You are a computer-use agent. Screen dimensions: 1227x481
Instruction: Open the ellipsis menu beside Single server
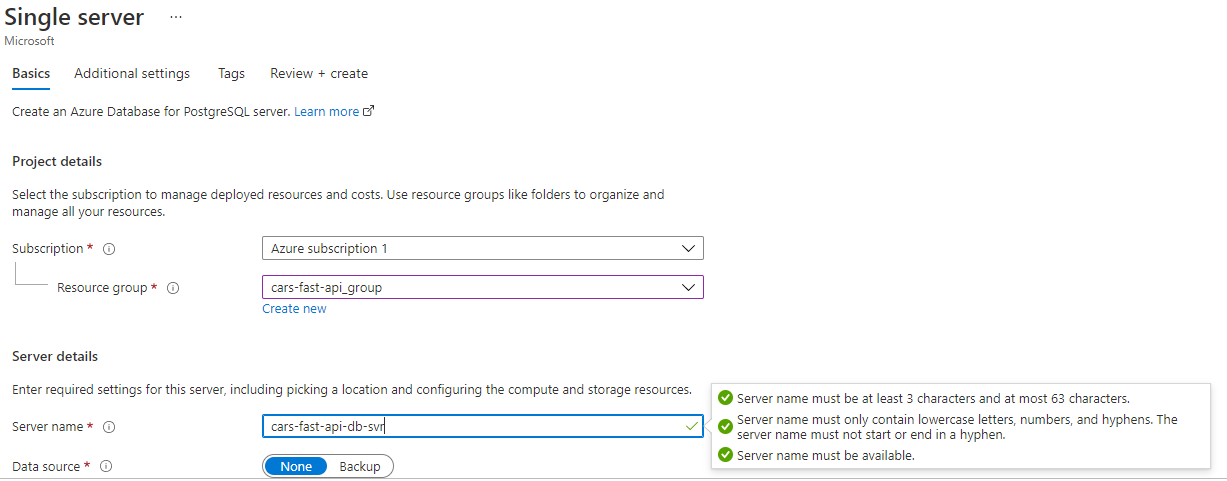176,18
